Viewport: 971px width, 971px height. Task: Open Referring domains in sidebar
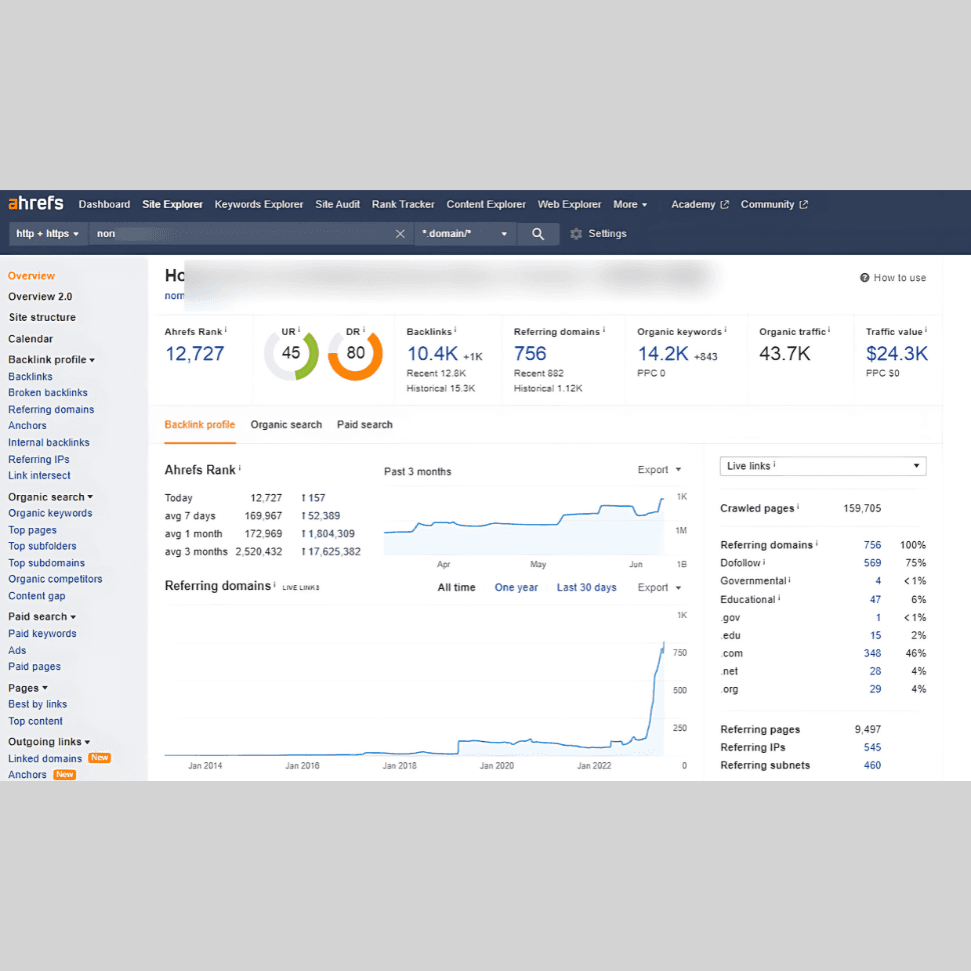click(x=51, y=409)
